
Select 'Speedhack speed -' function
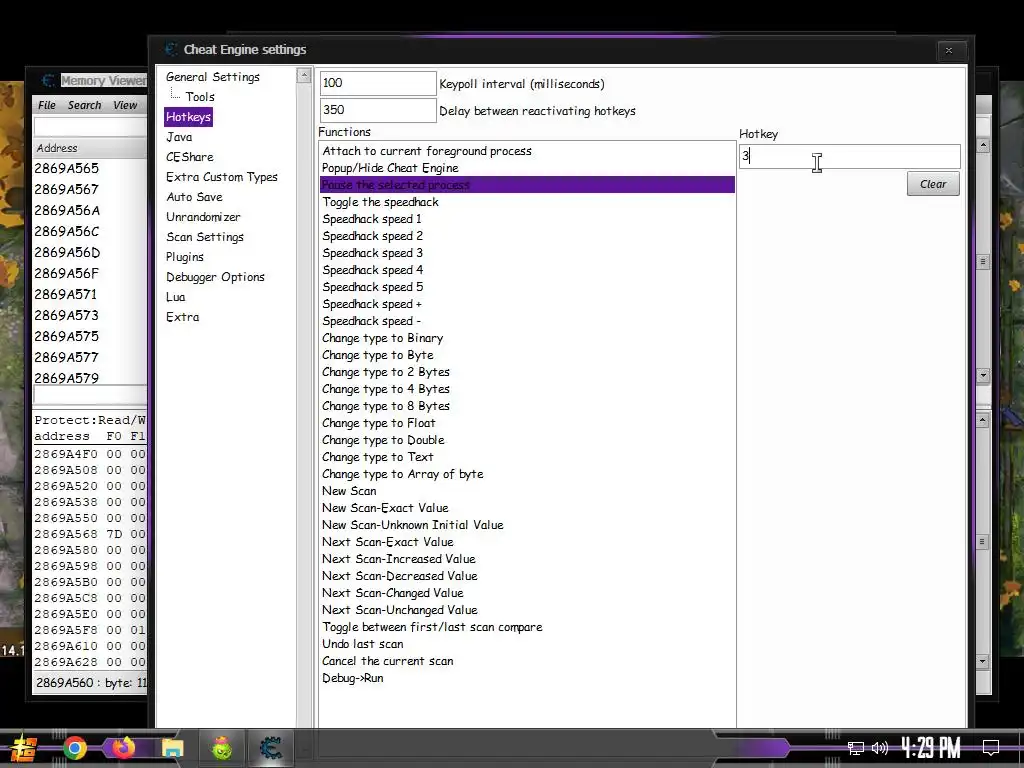coord(527,321)
